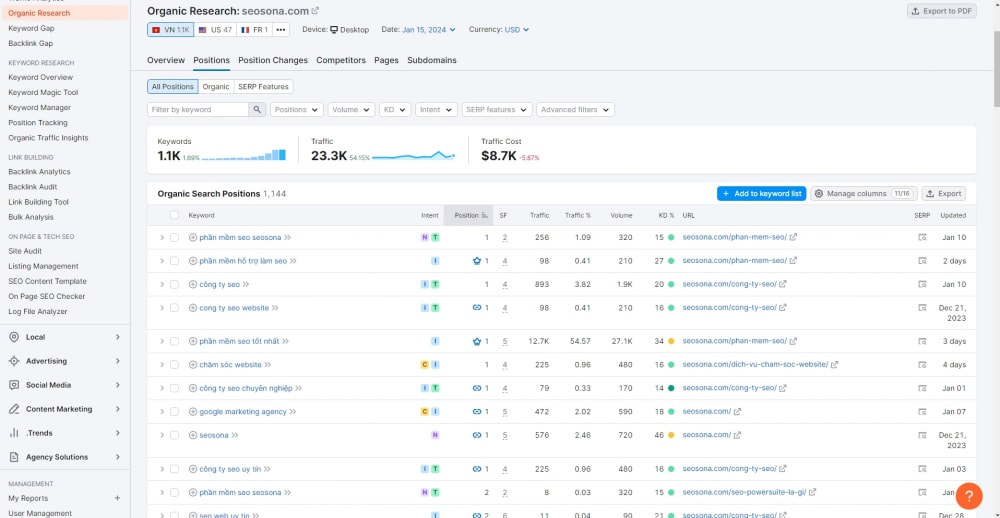Open the Advanced filters dropdown
The image size is (1000, 518).
click(x=575, y=110)
